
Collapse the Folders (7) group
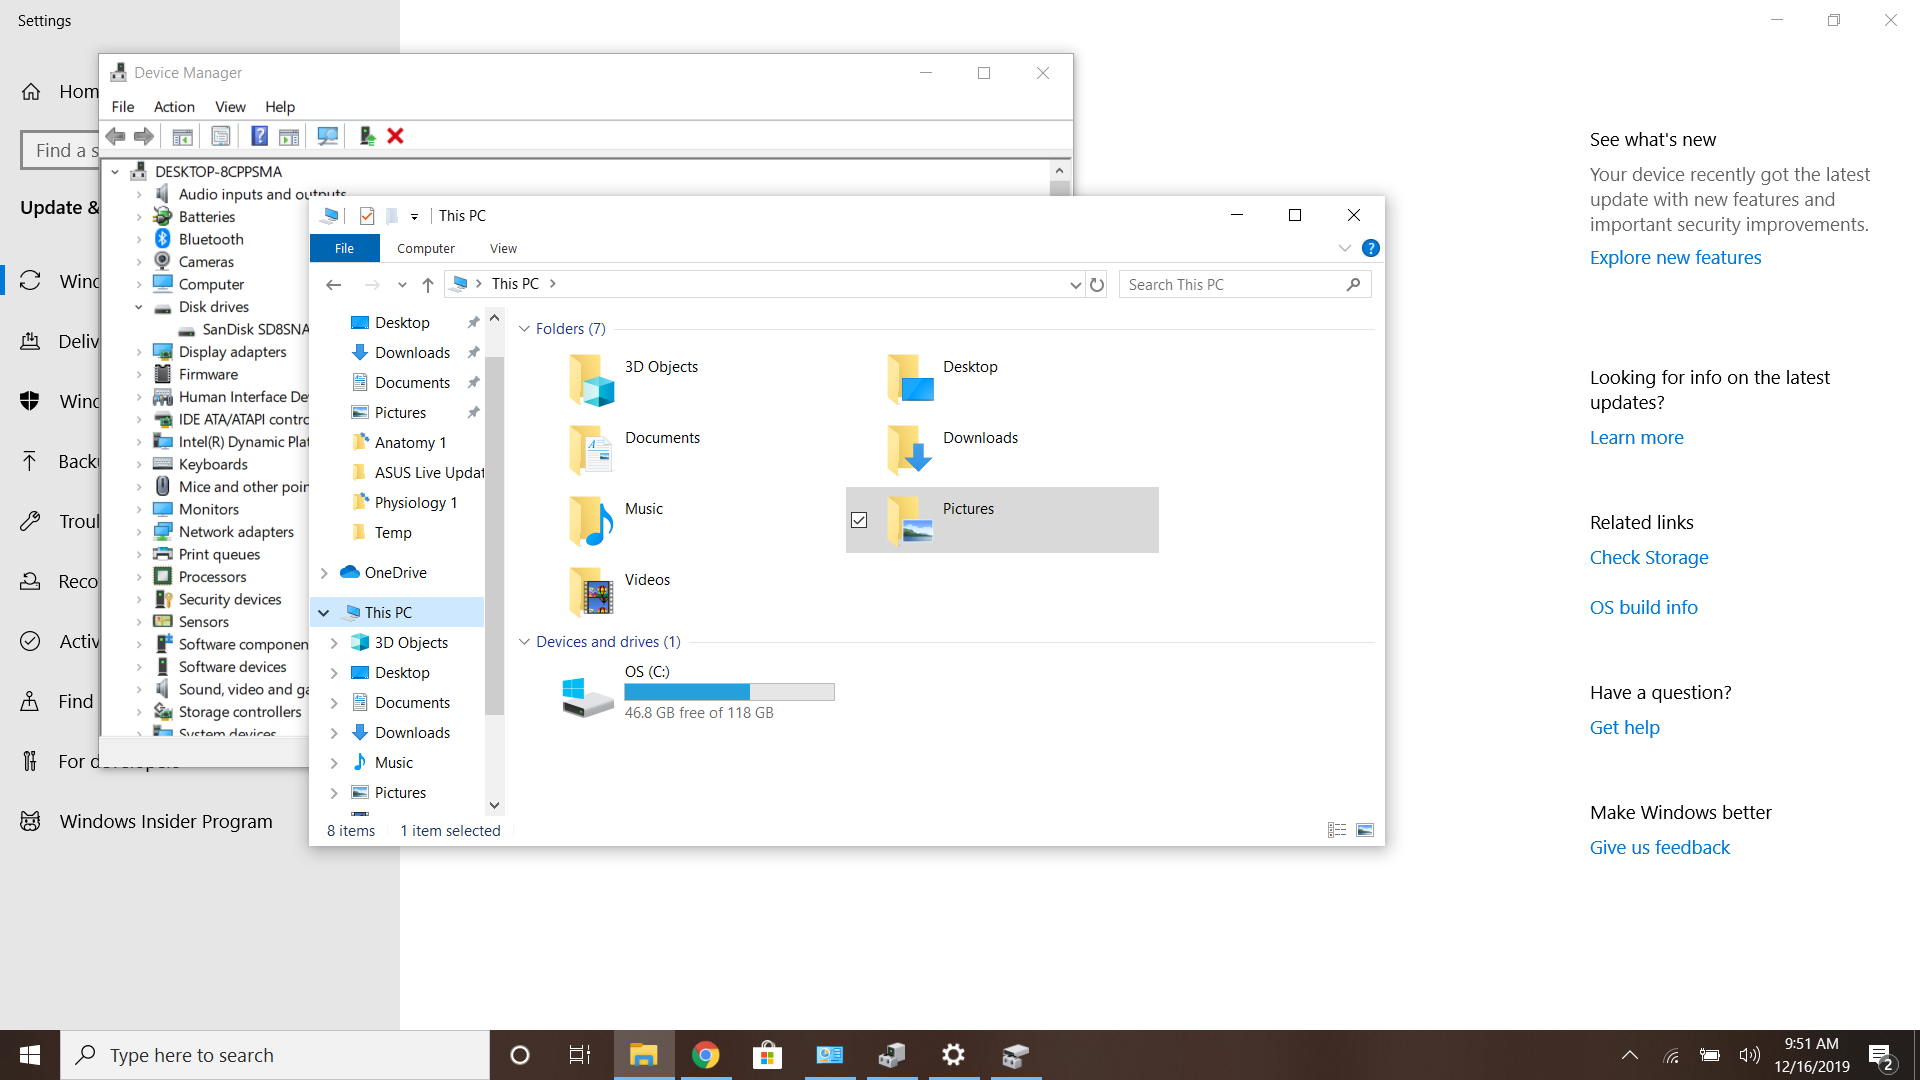tap(524, 329)
